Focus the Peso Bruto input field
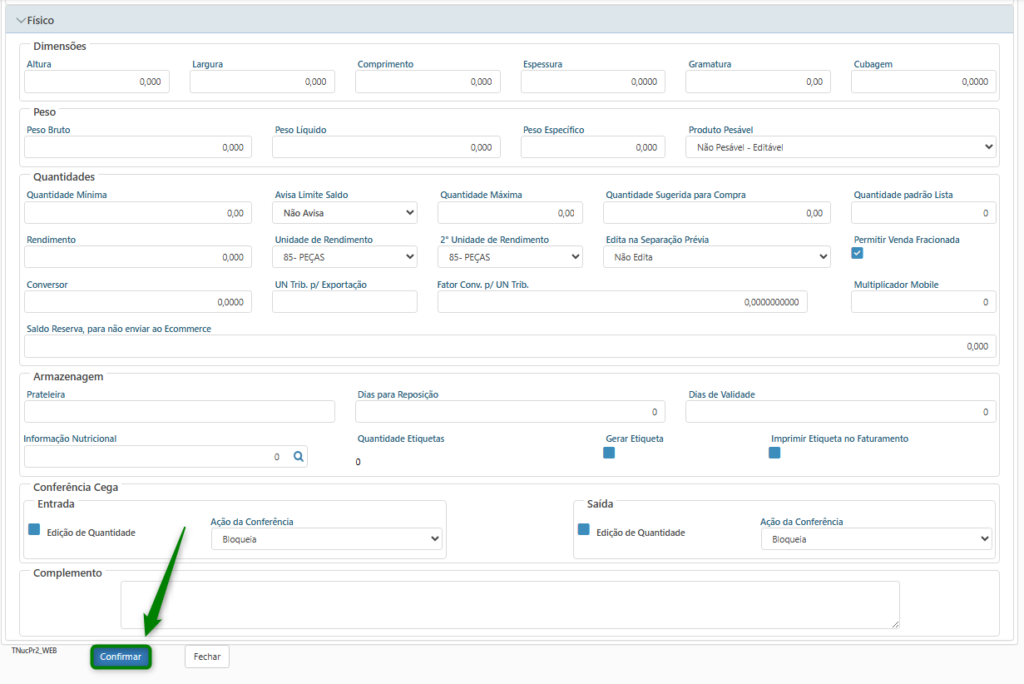Screen dimensions: 1024x684 (138, 147)
